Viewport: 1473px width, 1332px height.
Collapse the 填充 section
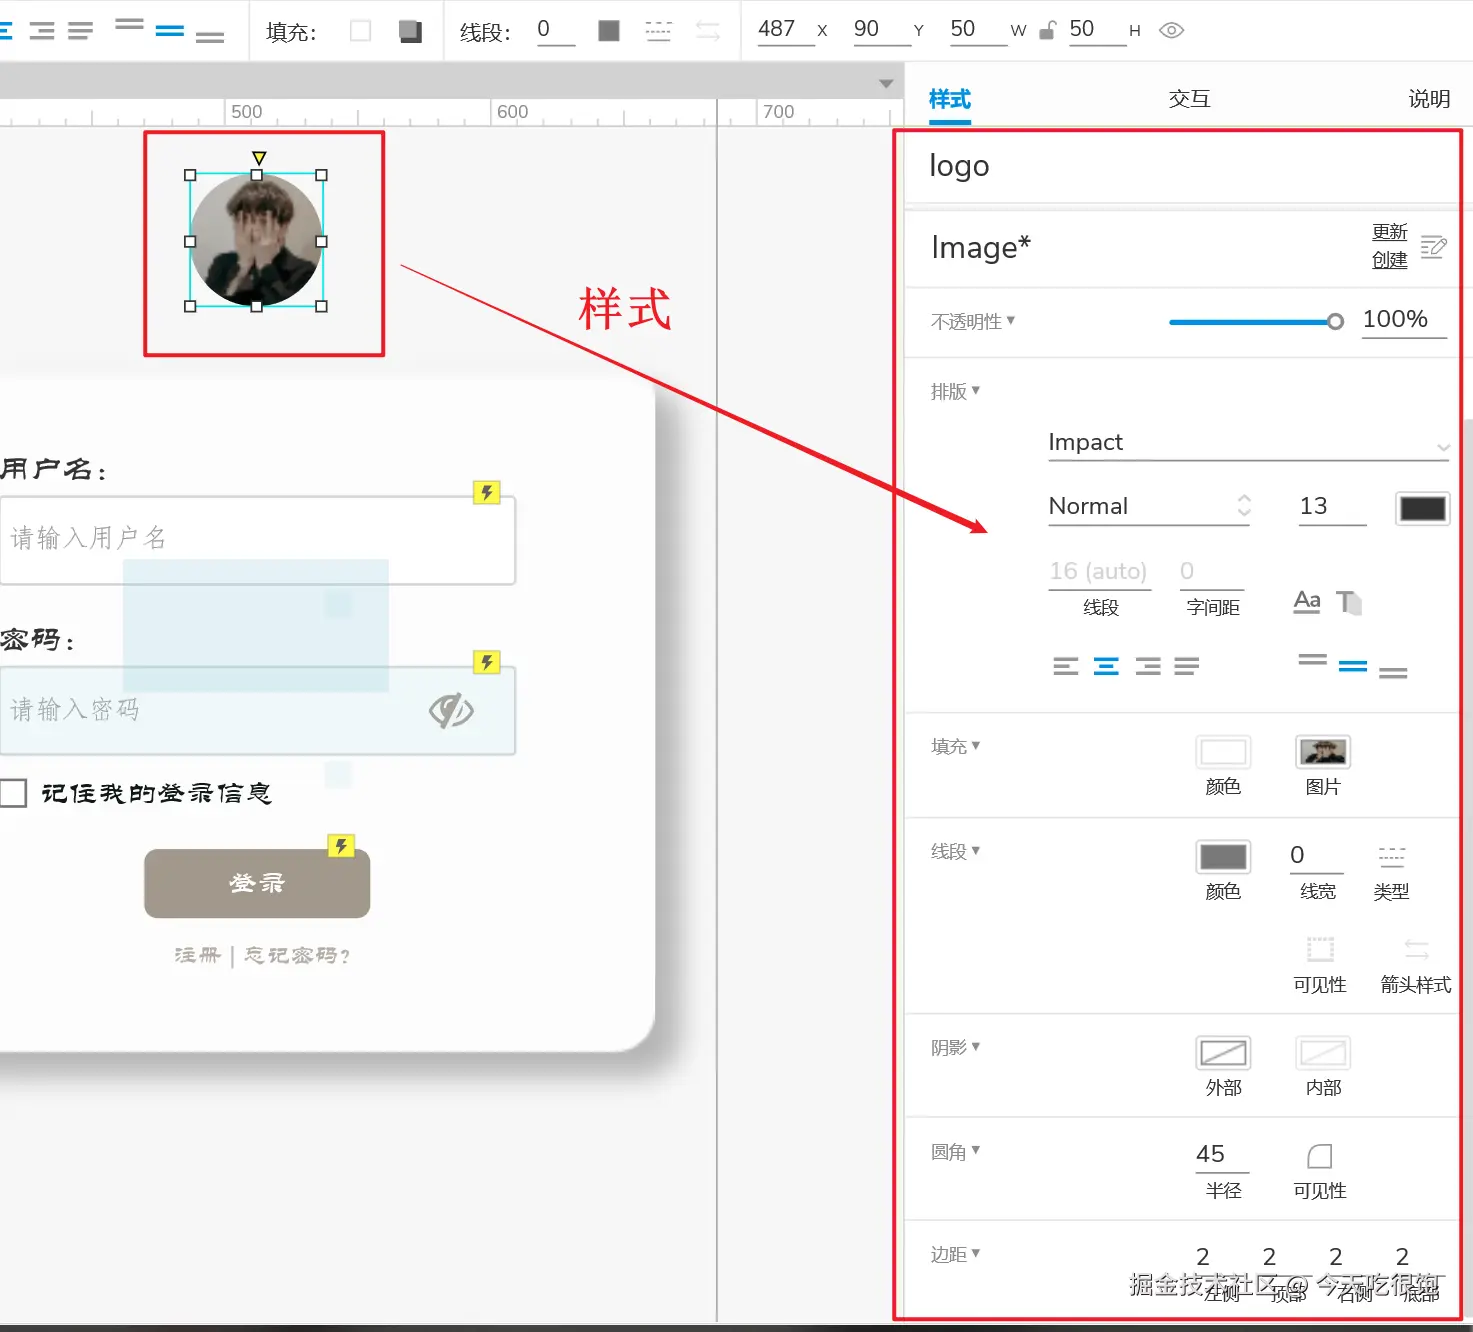955,746
